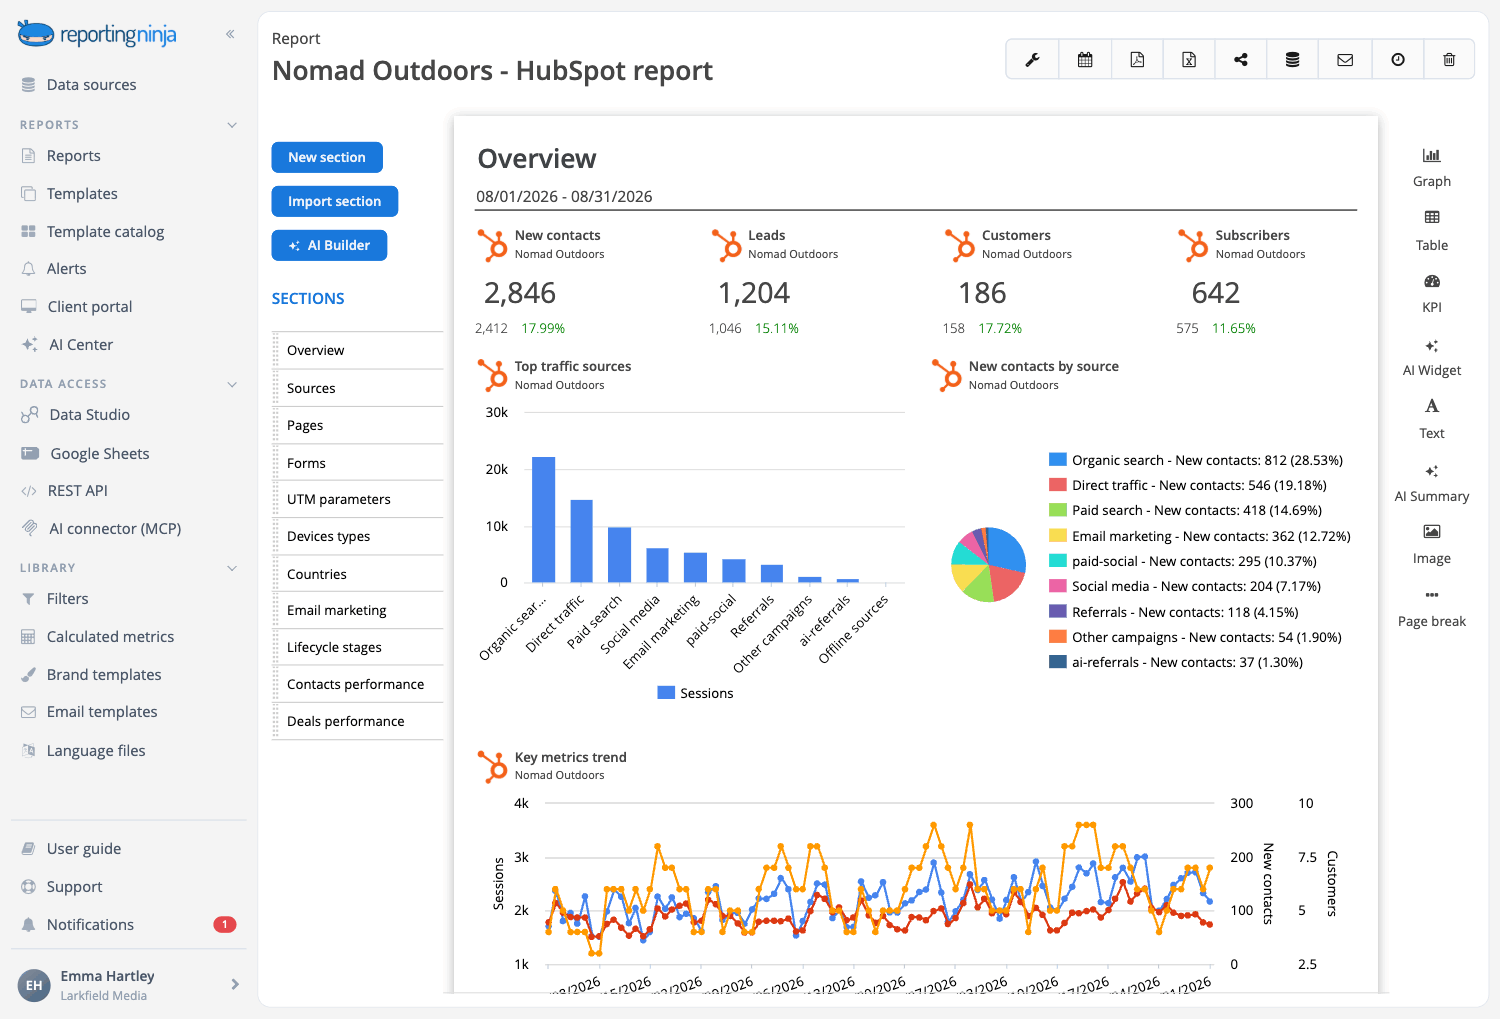Send the report via the envelope icon
The width and height of the screenshot is (1500, 1019).
click(1345, 60)
